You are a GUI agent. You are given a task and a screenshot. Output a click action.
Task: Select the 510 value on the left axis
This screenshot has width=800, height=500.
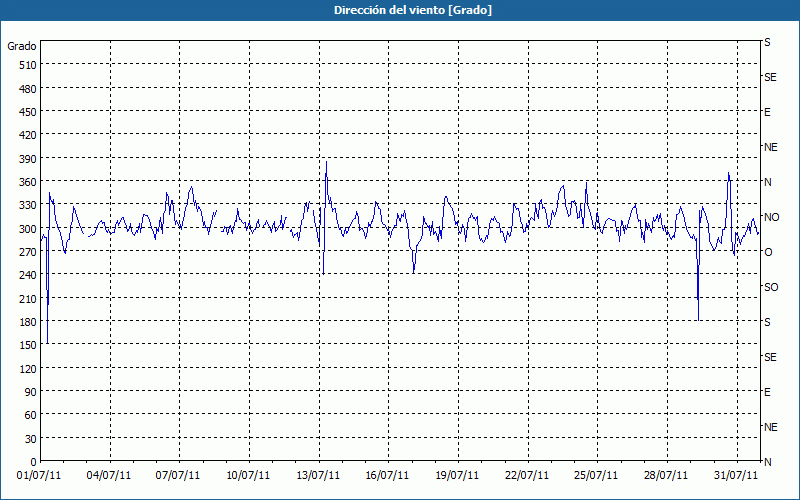[28, 65]
